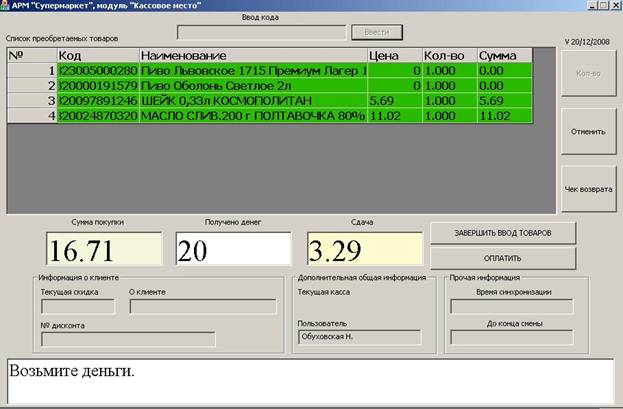Close the Кассовое место window
623x409 pixels.
coord(615,5)
